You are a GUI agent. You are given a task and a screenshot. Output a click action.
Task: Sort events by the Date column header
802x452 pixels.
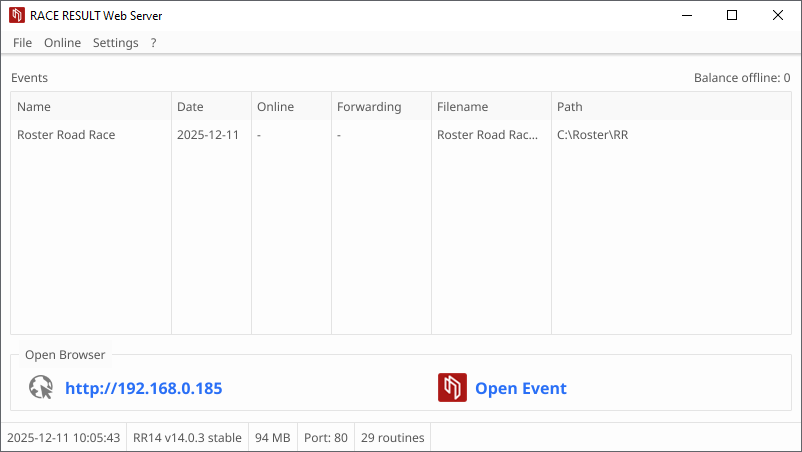click(211, 106)
